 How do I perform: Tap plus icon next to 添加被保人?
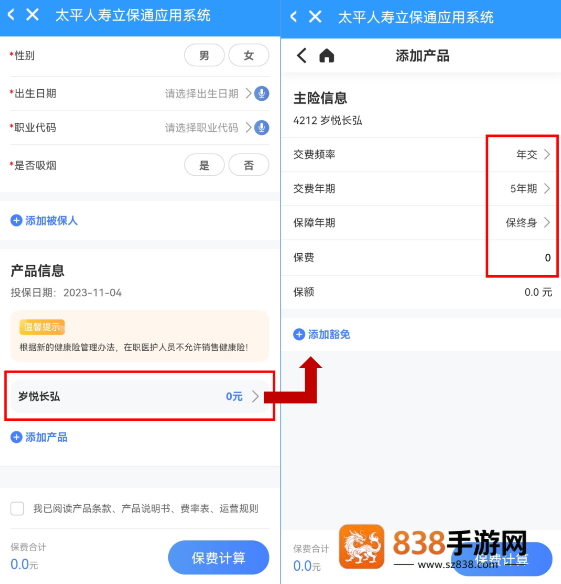(x=16, y=220)
